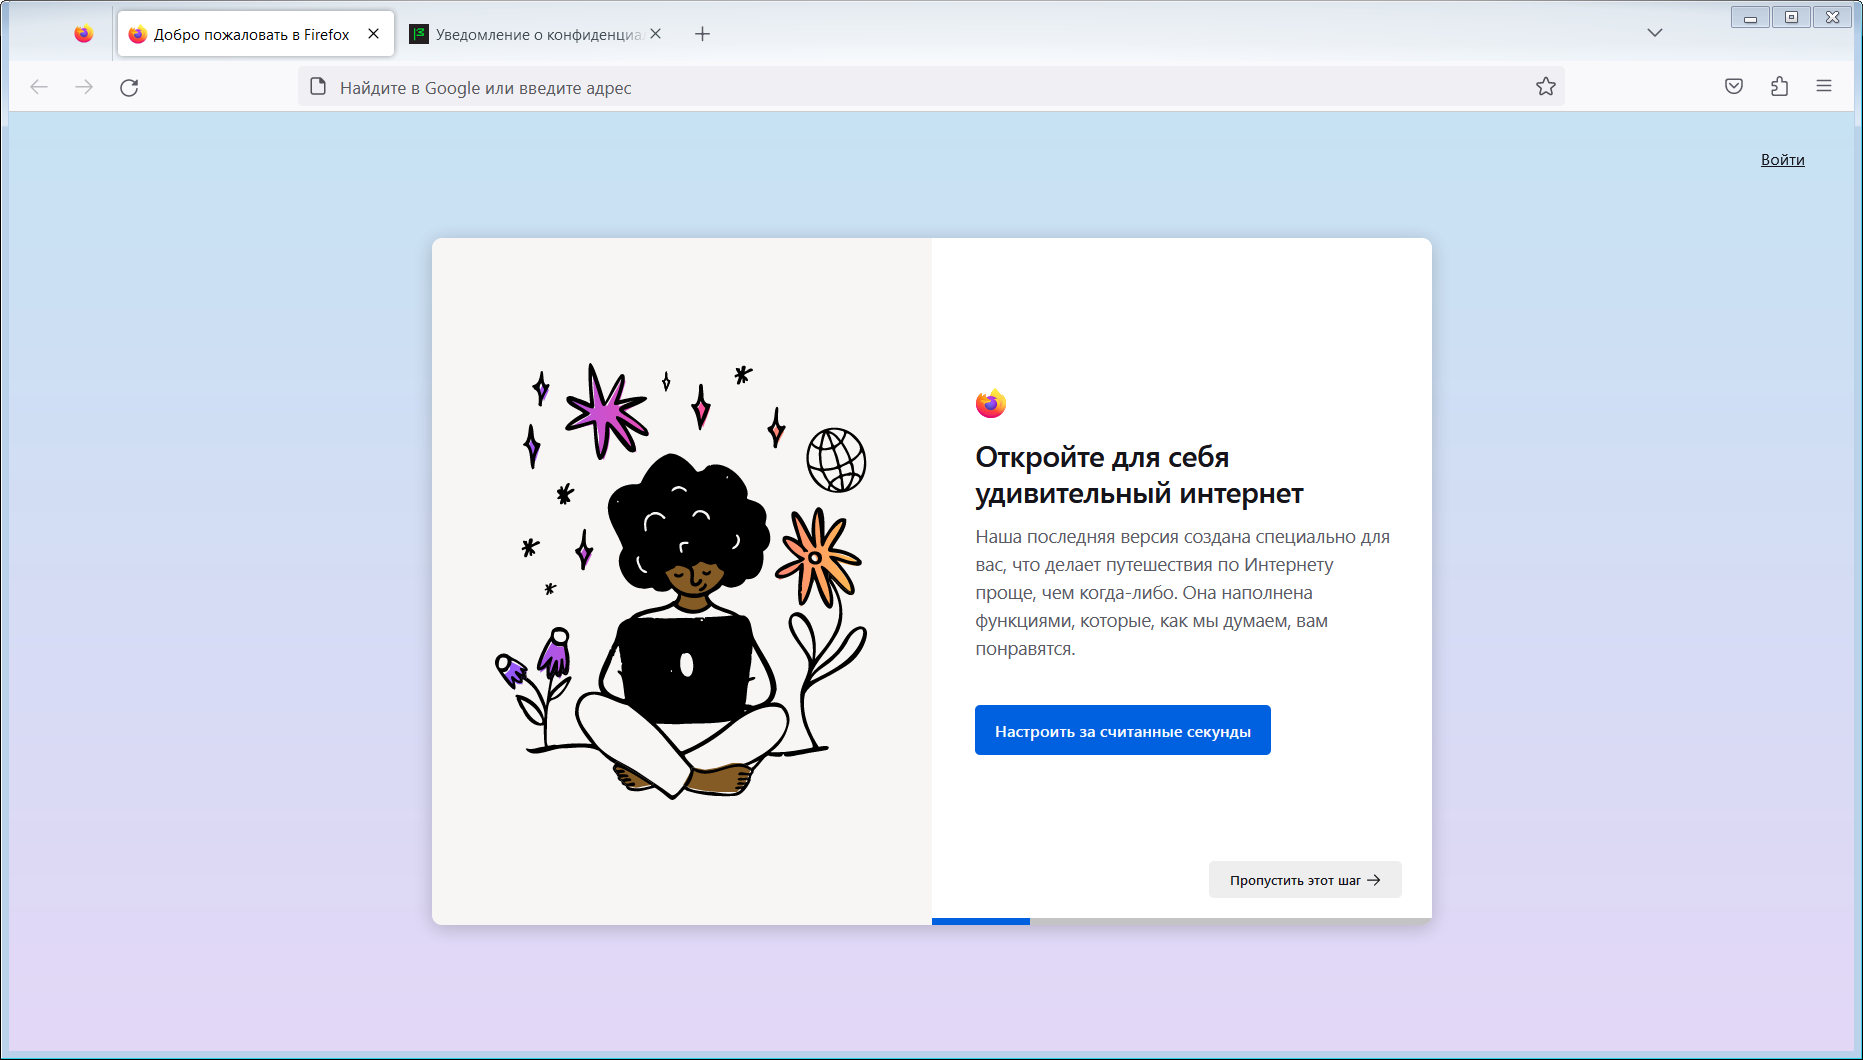Go forward with the forward arrow
Viewport: 1863px width, 1060px height.
click(x=84, y=87)
